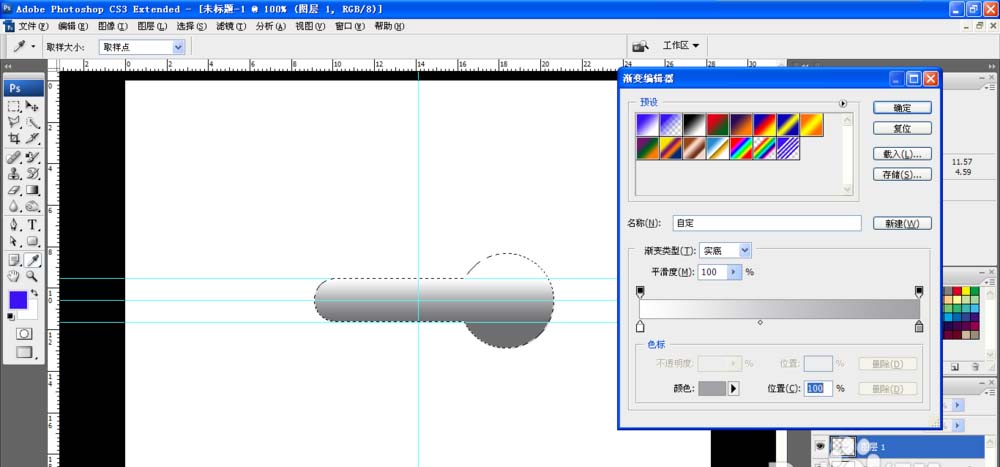
Task: Select the Eyedropper tool
Action: click(33, 260)
